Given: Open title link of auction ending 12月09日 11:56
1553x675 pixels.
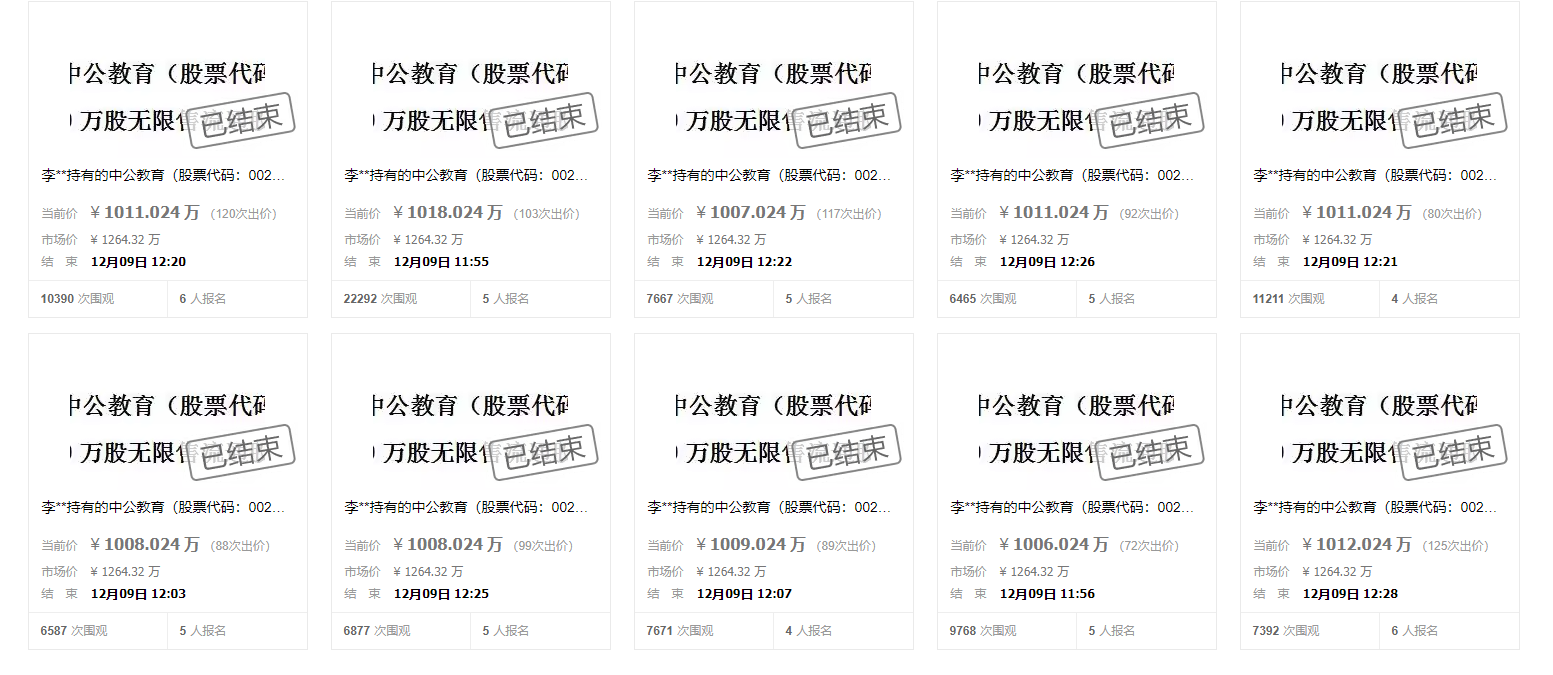Looking at the screenshot, I should [1072, 507].
